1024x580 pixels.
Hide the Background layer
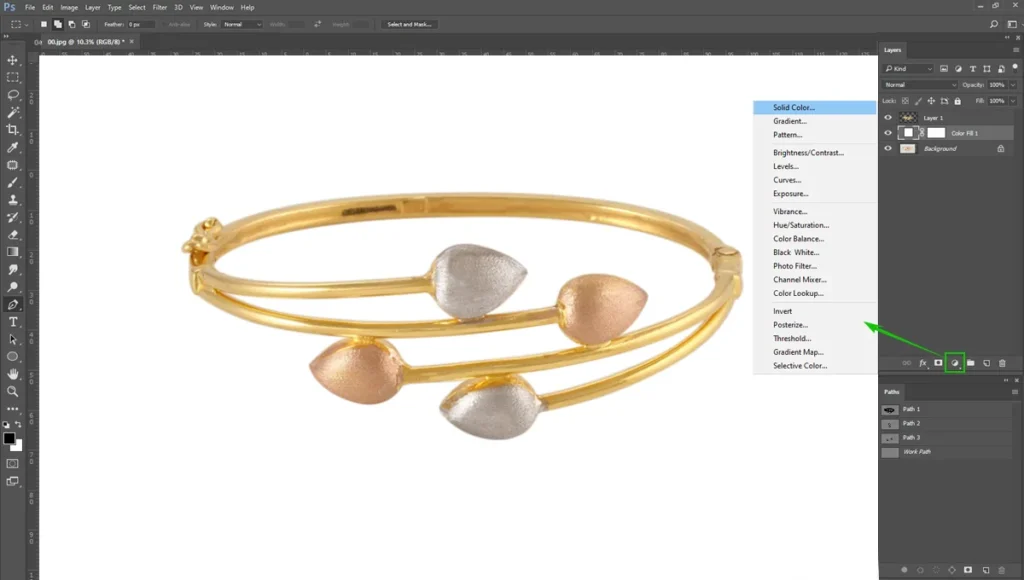pos(888,148)
